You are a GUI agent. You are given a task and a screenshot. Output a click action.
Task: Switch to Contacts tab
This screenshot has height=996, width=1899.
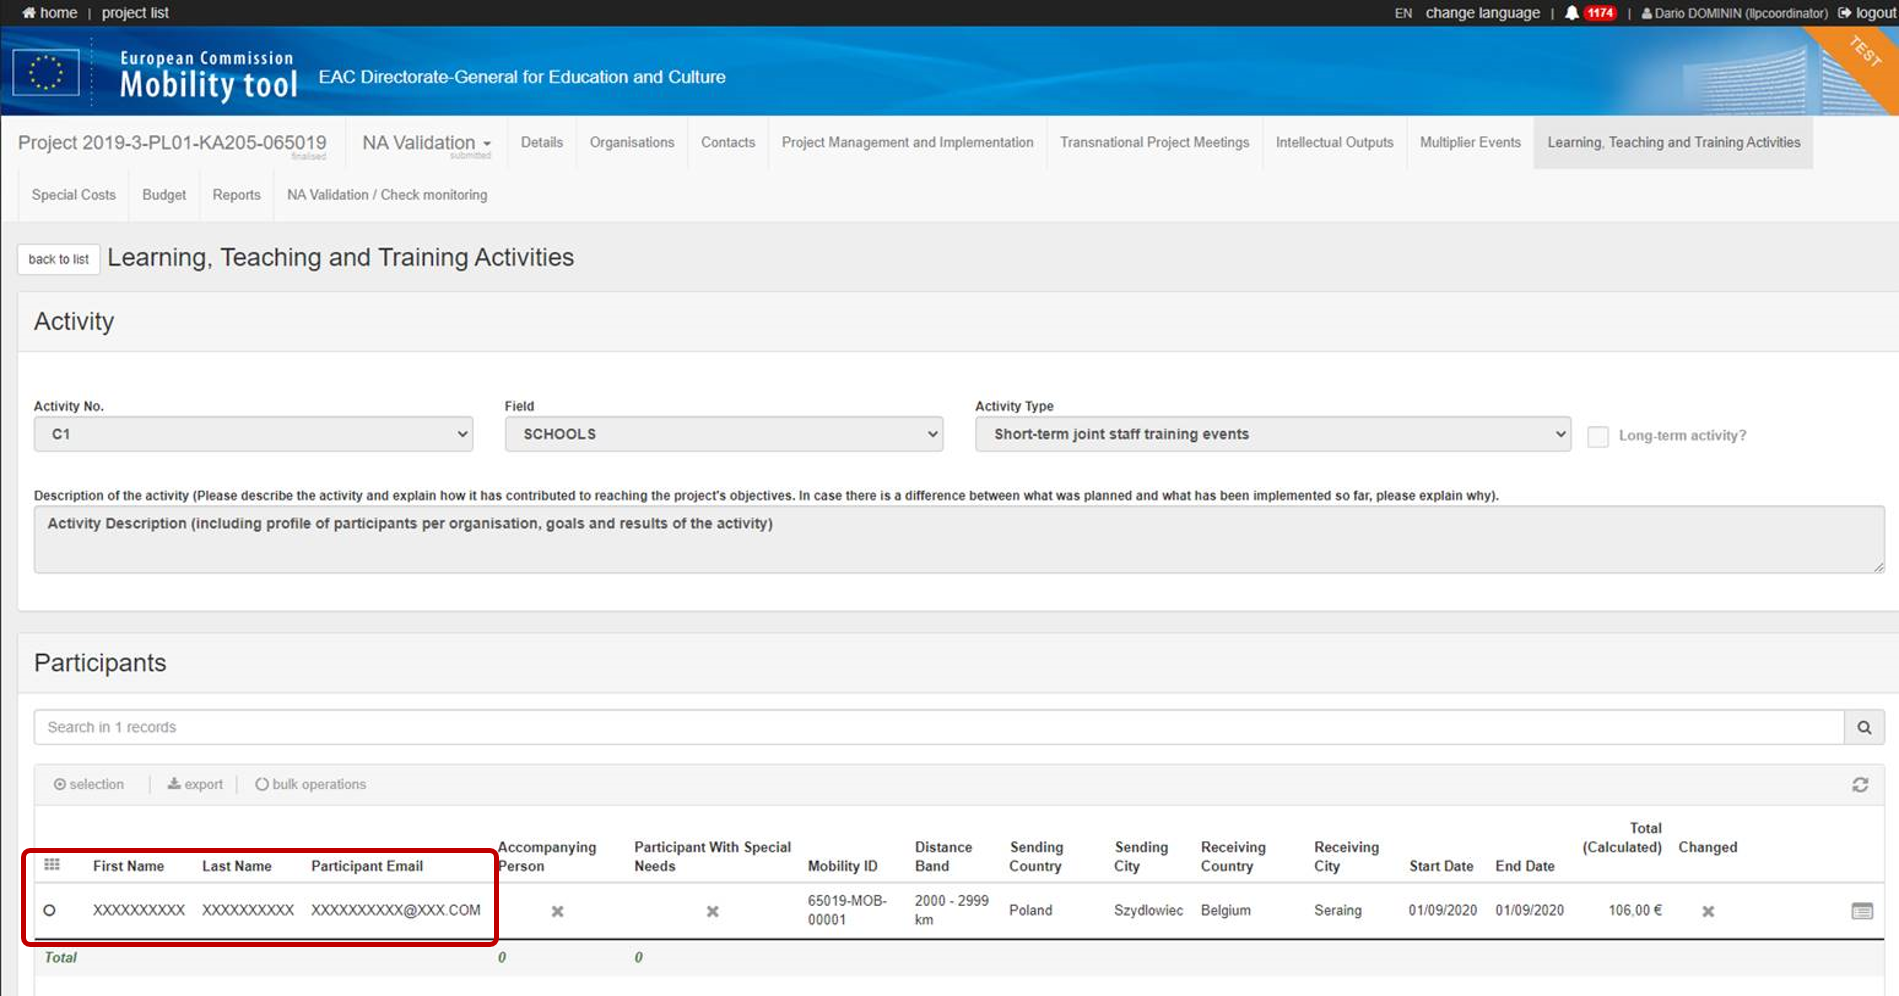tap(728, 143)
